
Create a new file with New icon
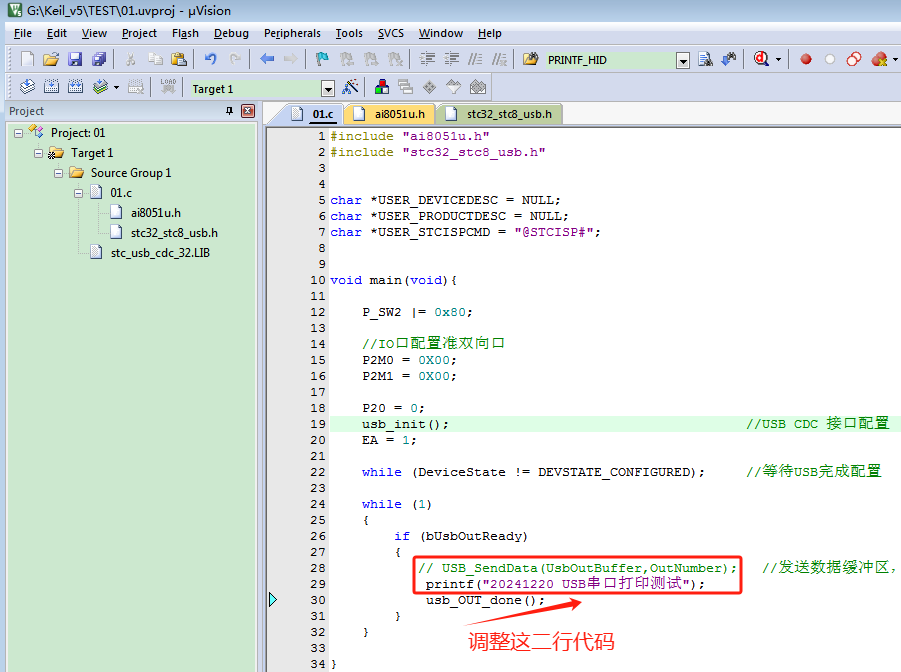[27, 59]
